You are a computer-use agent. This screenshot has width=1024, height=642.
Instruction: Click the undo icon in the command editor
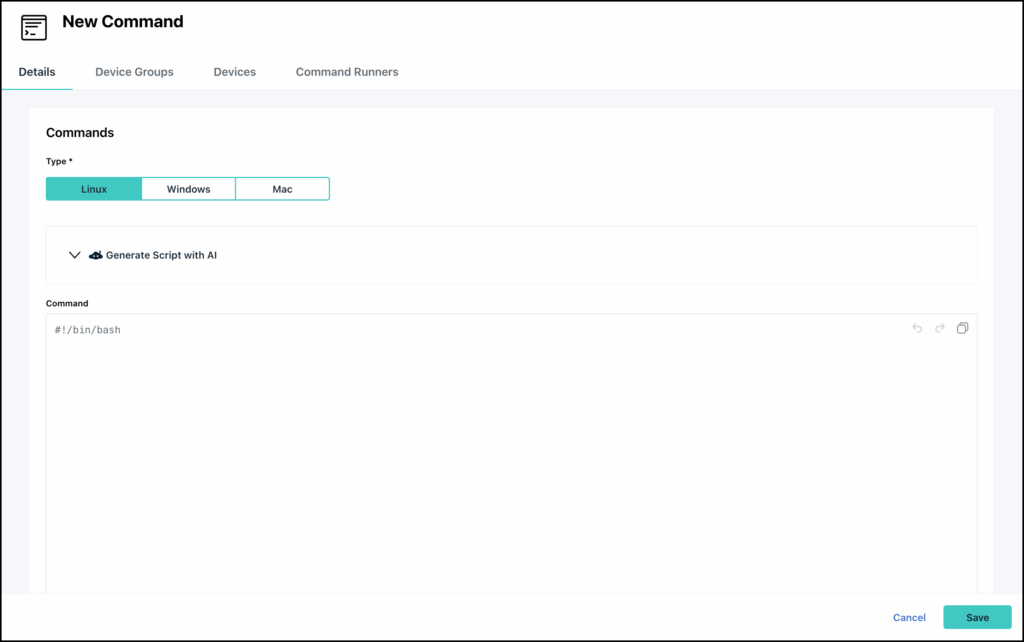point(917,328)
